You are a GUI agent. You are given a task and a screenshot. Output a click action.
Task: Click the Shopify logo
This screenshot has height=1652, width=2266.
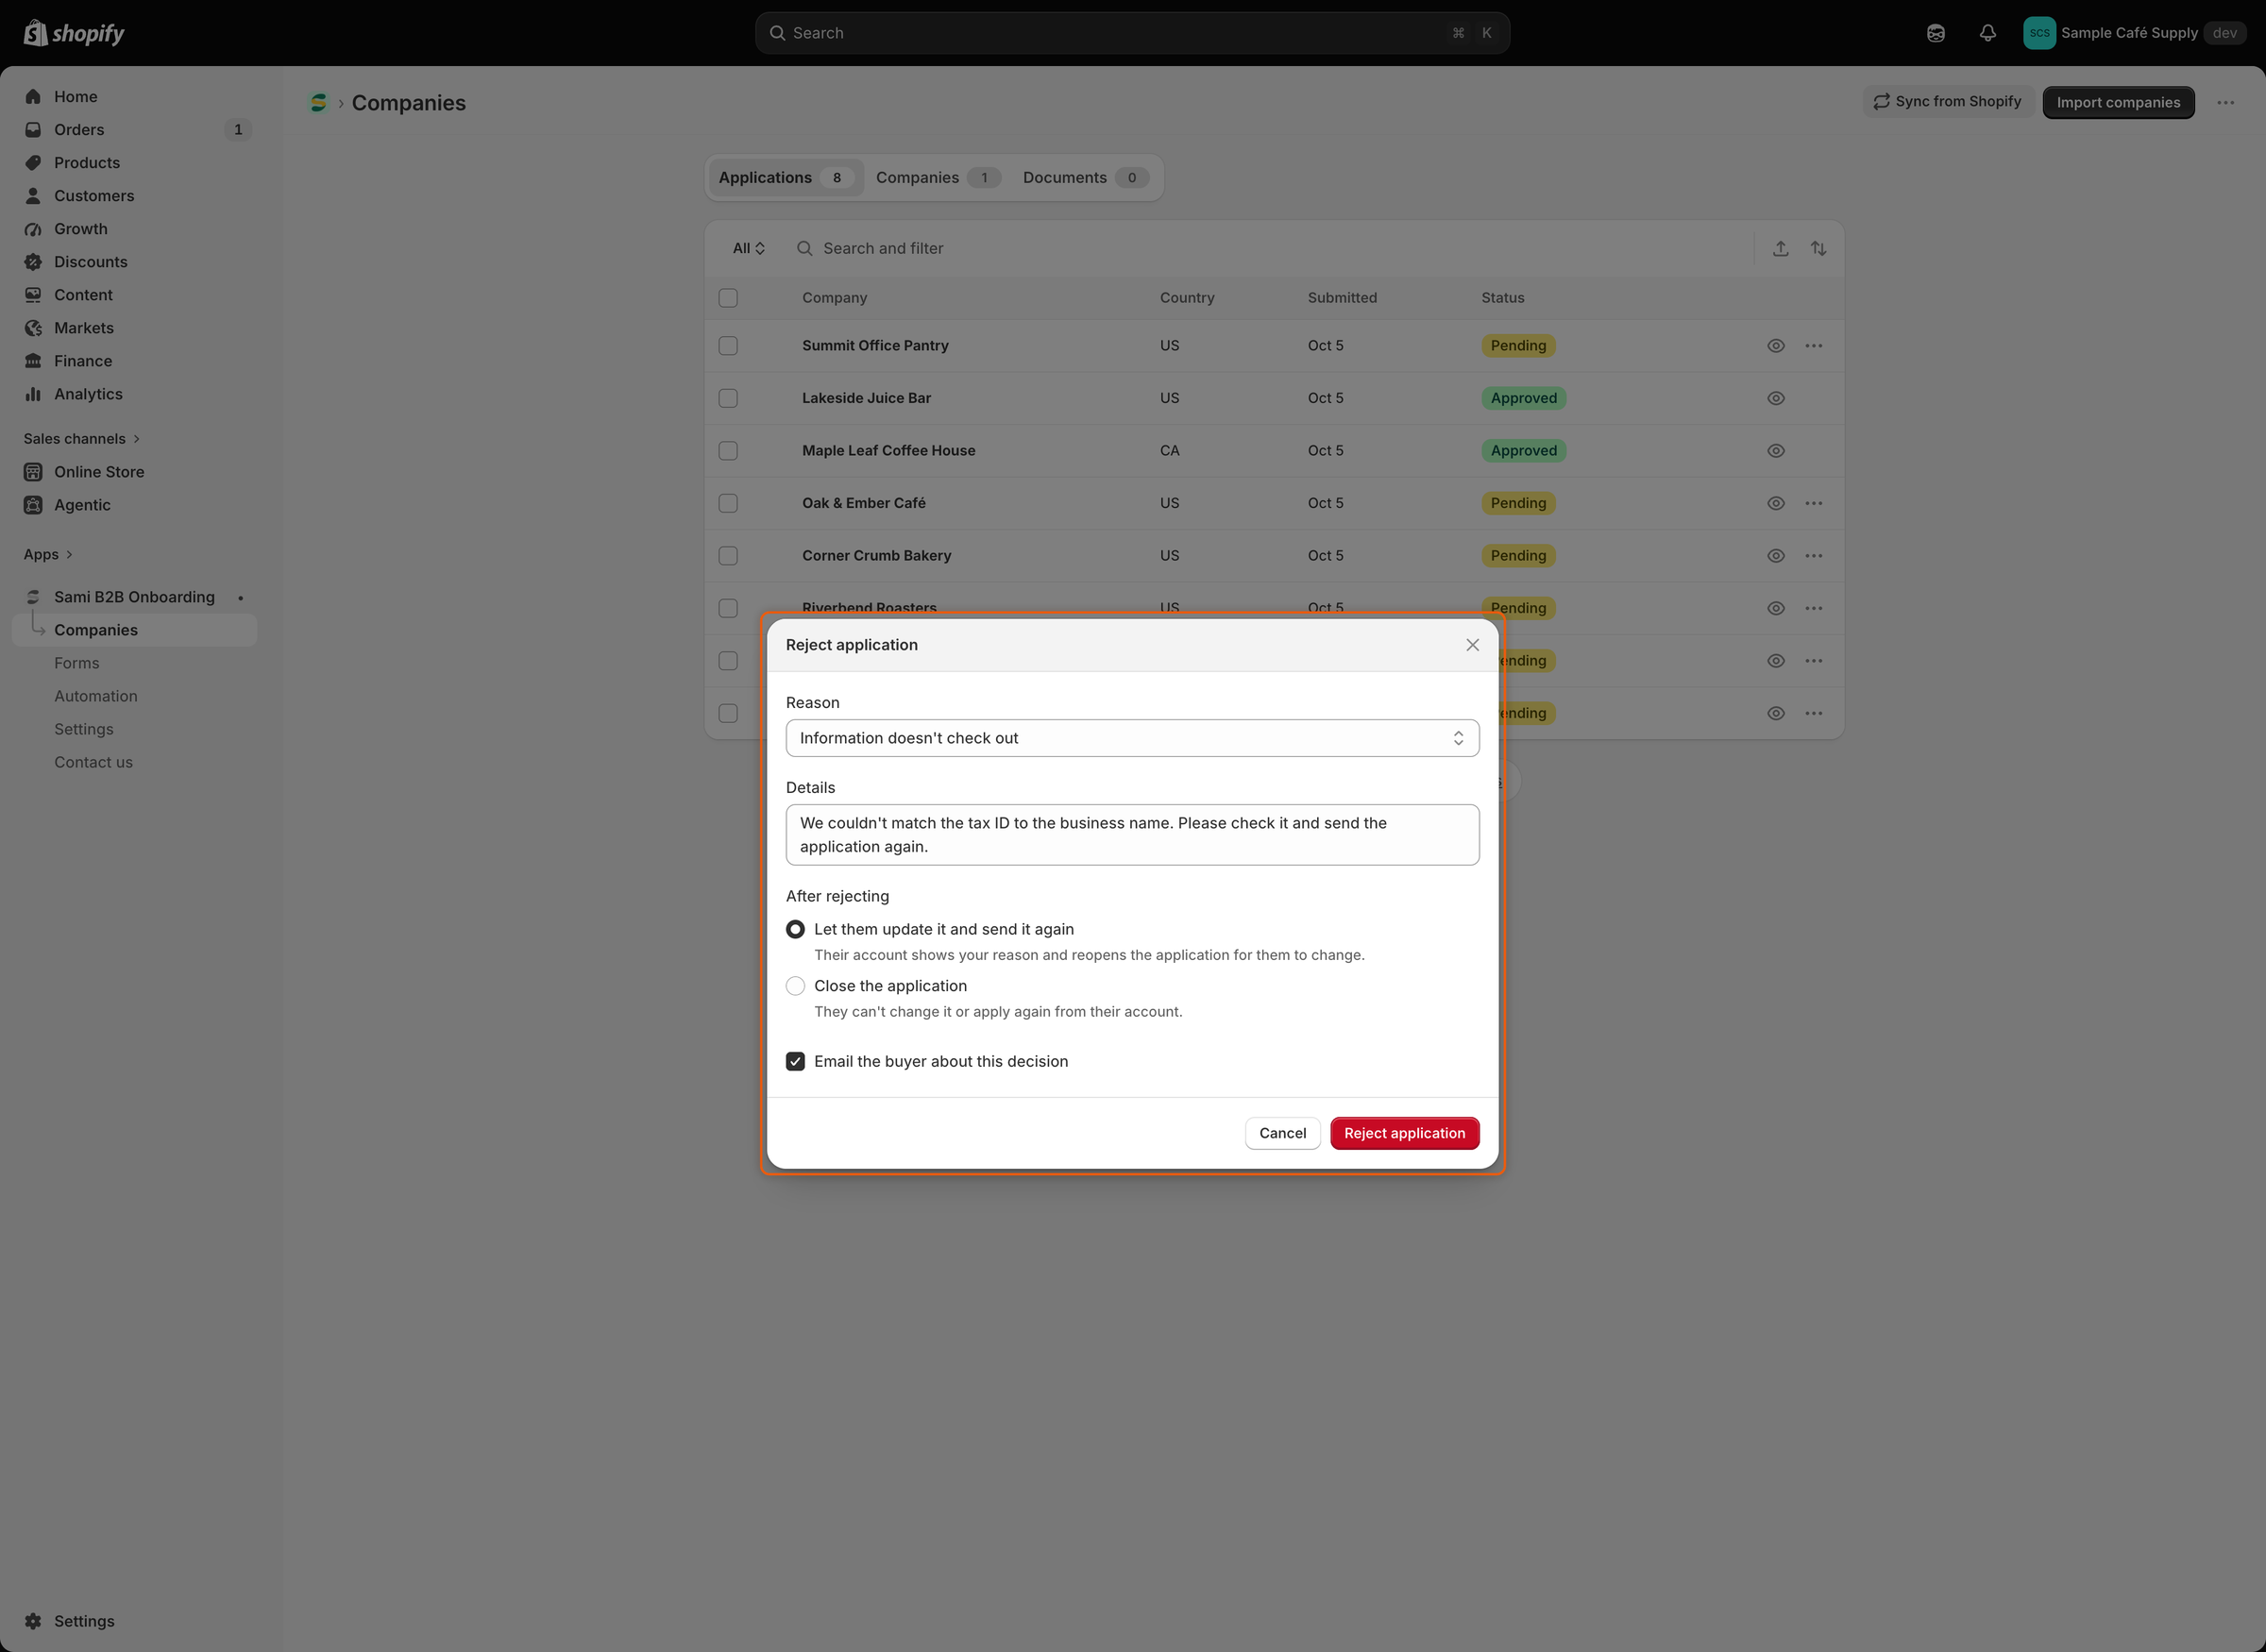74,33
